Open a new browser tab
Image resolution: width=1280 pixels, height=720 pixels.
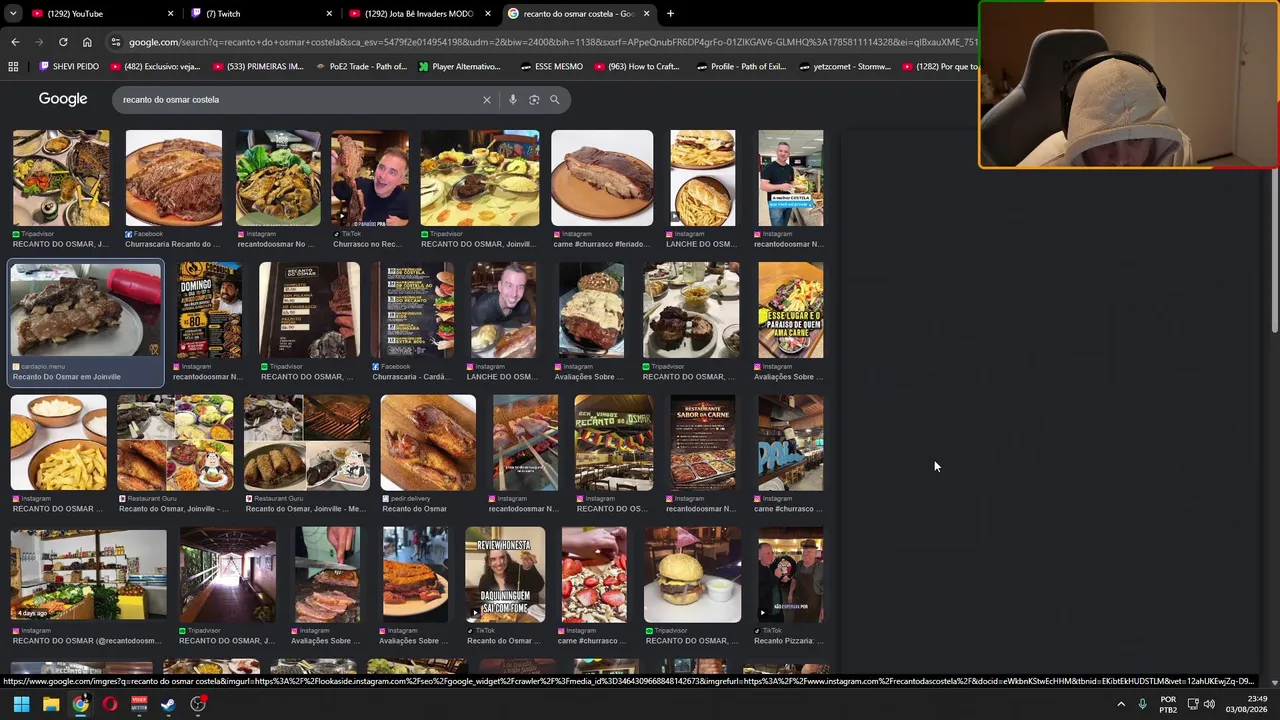pyautogui.click(x=670, y=14)
